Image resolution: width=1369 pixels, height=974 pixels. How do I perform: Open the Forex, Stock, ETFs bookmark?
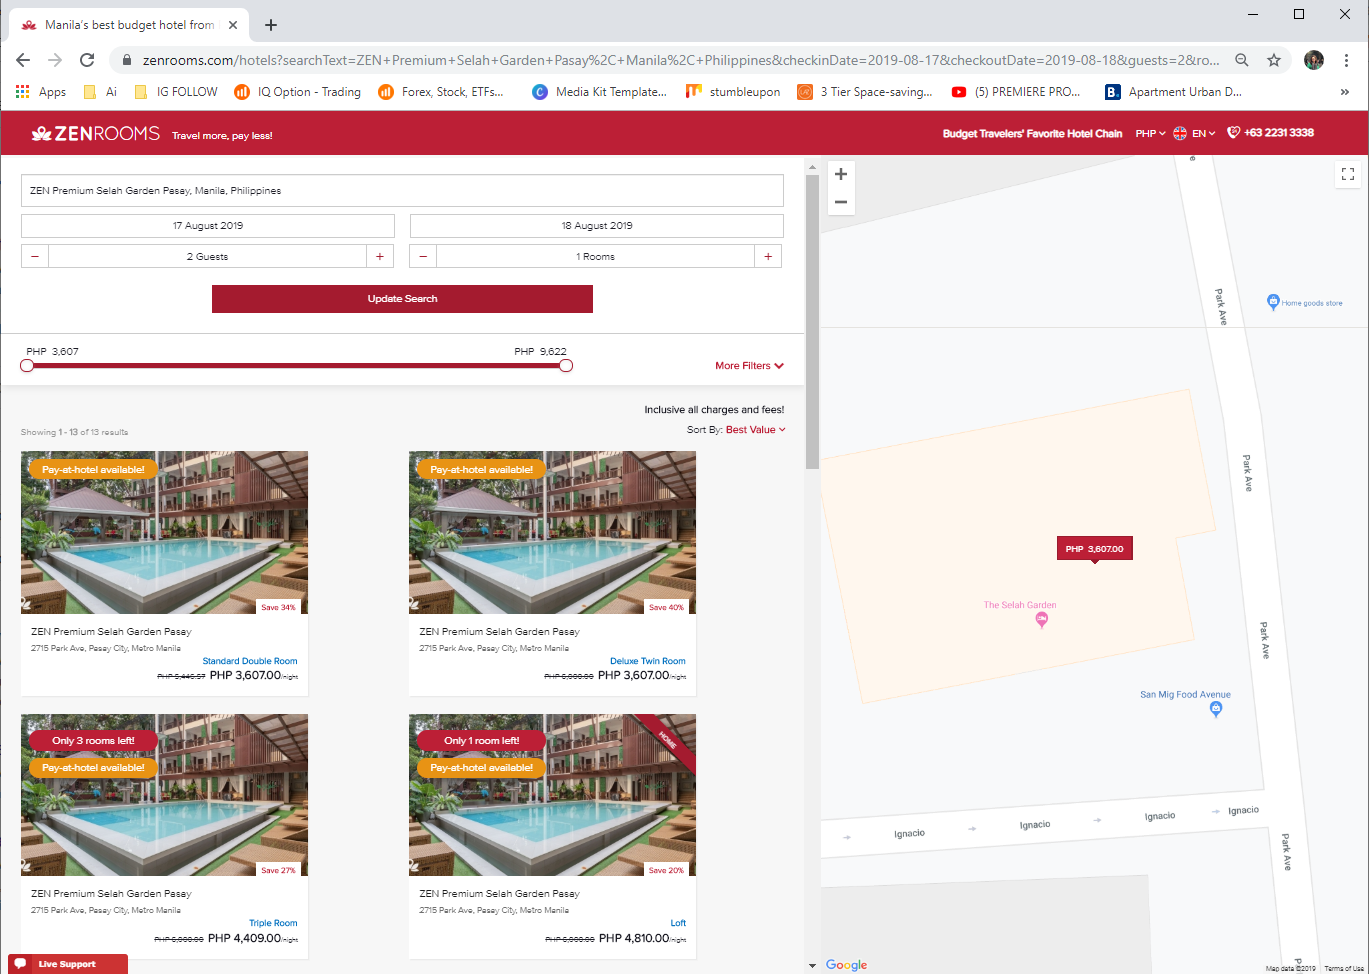[x=441, y=92]
